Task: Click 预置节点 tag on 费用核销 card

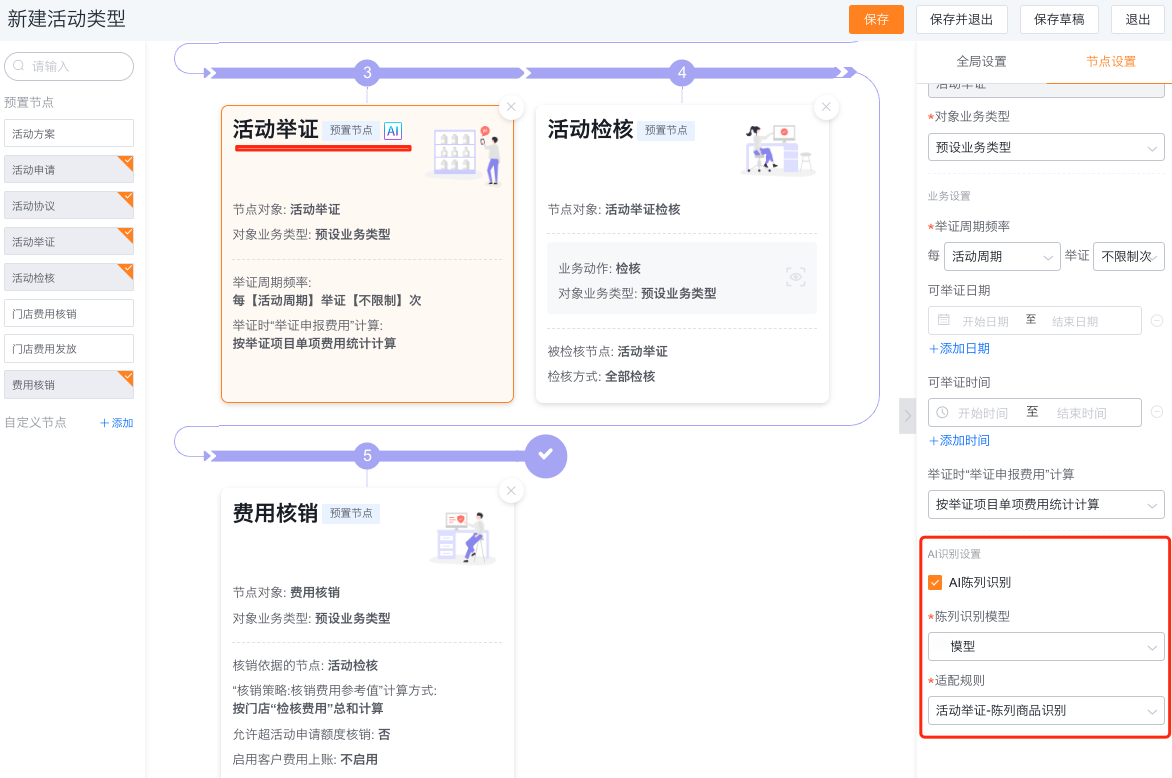Action: 351,513
